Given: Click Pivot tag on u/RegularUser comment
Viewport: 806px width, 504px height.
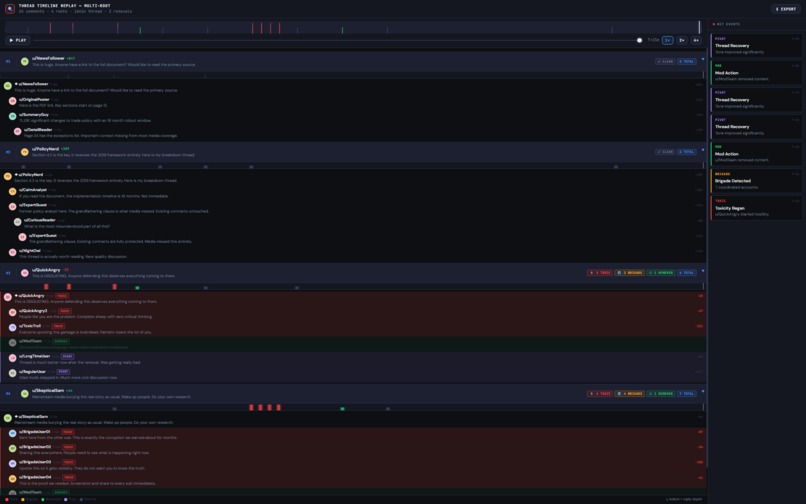Looking at the screenshot, I should coord(63,371).
